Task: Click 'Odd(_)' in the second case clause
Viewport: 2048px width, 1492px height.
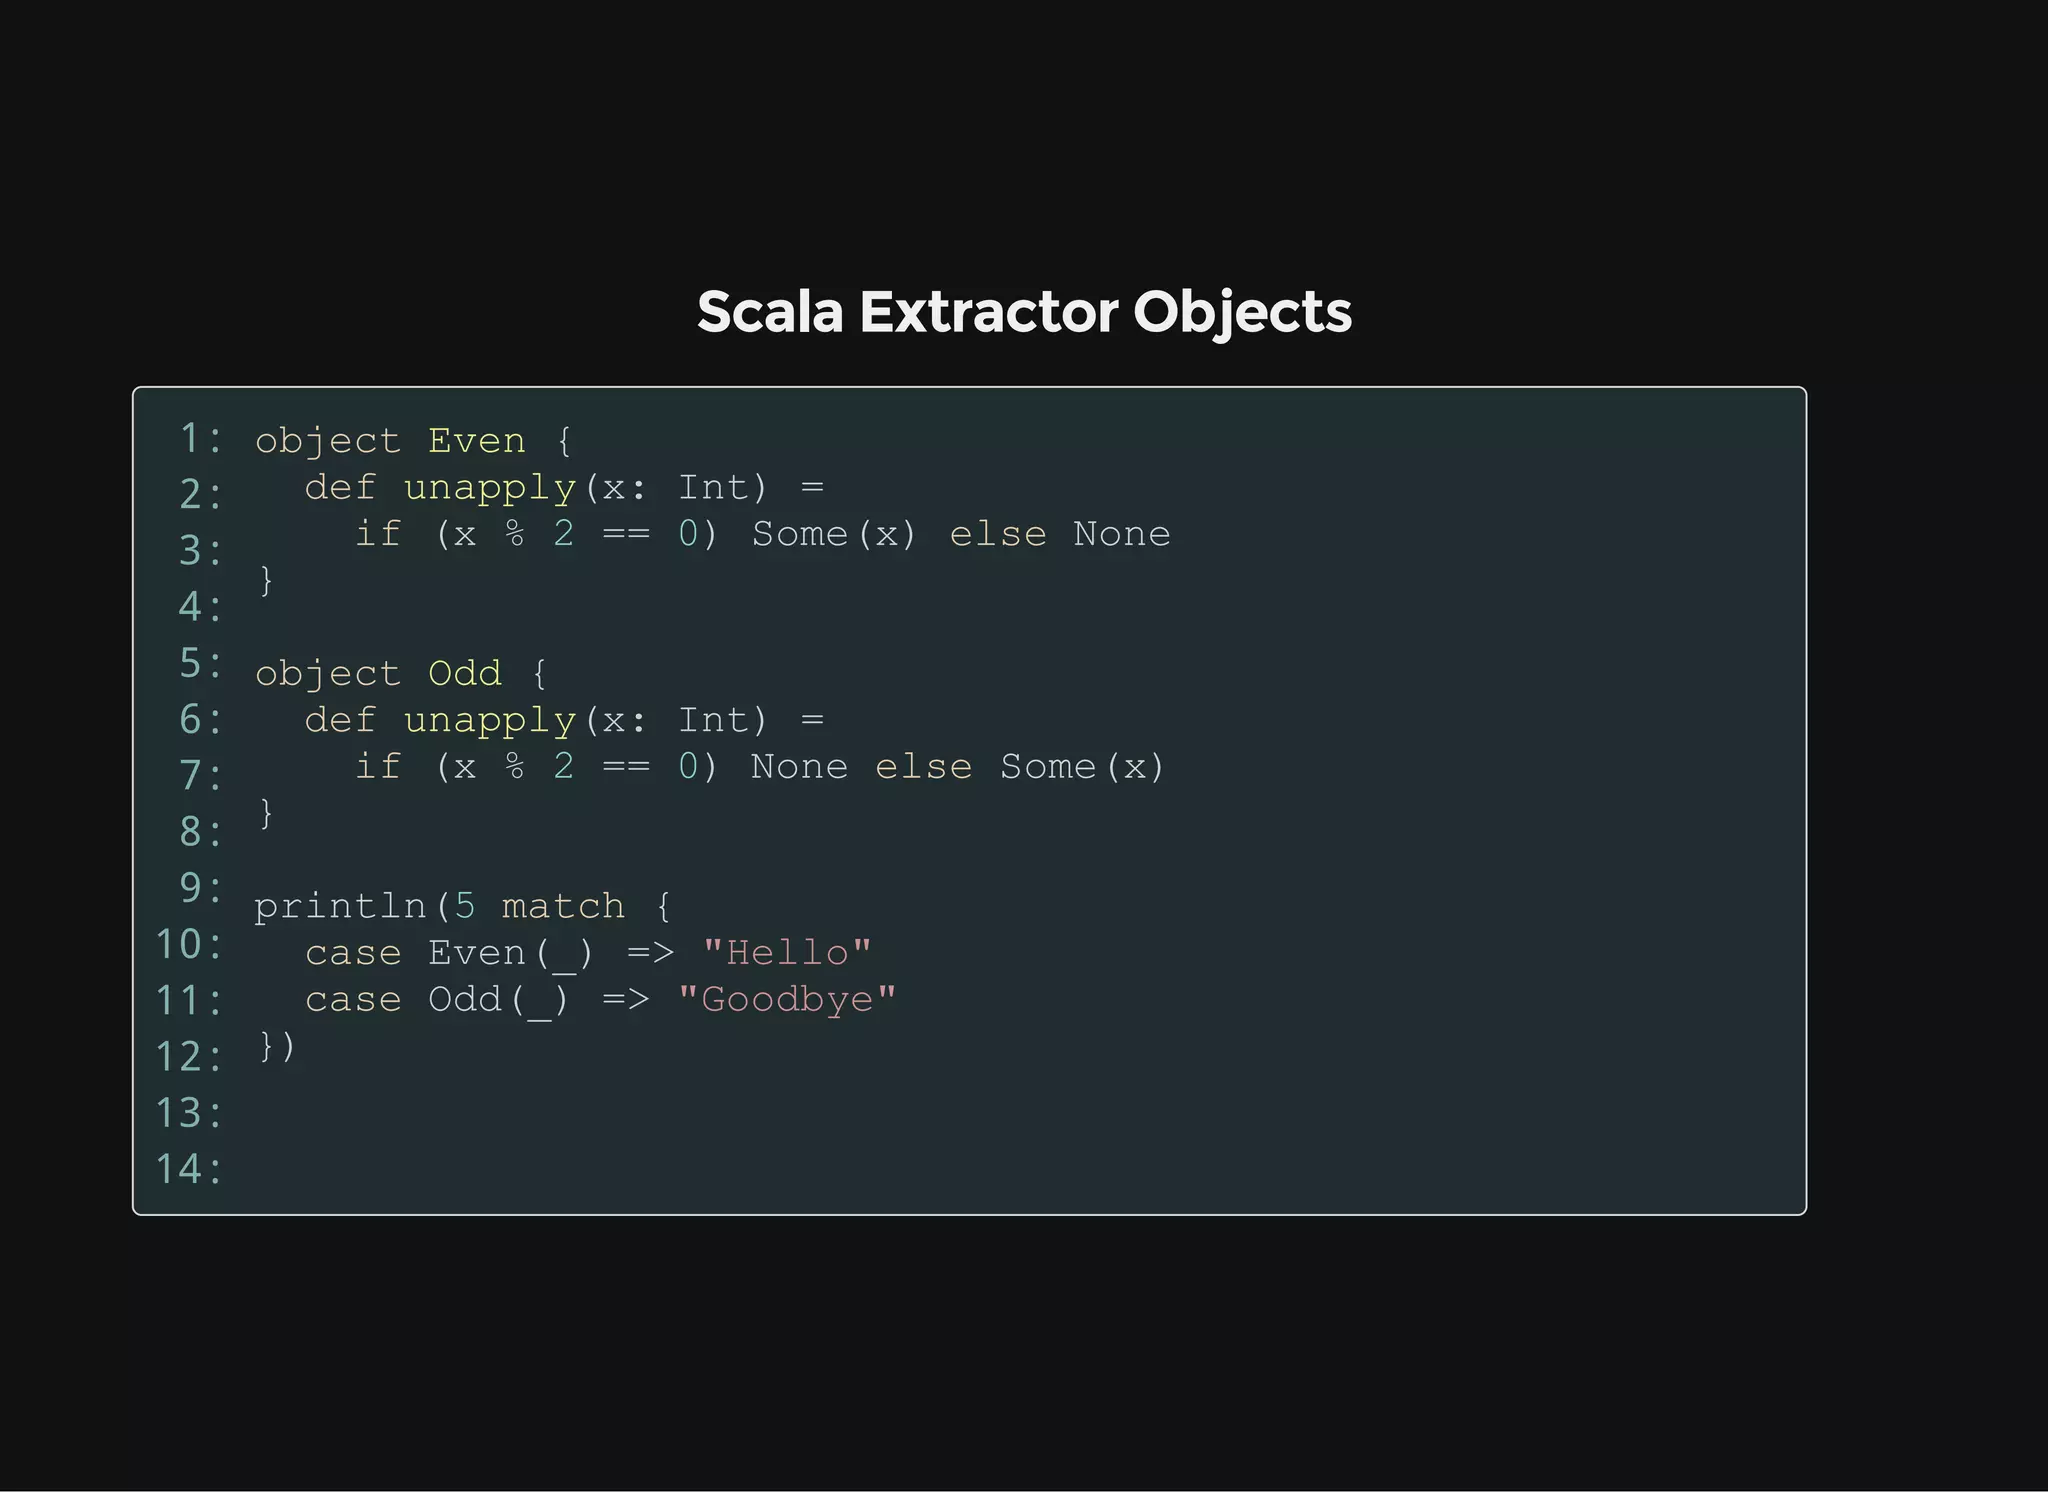Action: 498,1000
